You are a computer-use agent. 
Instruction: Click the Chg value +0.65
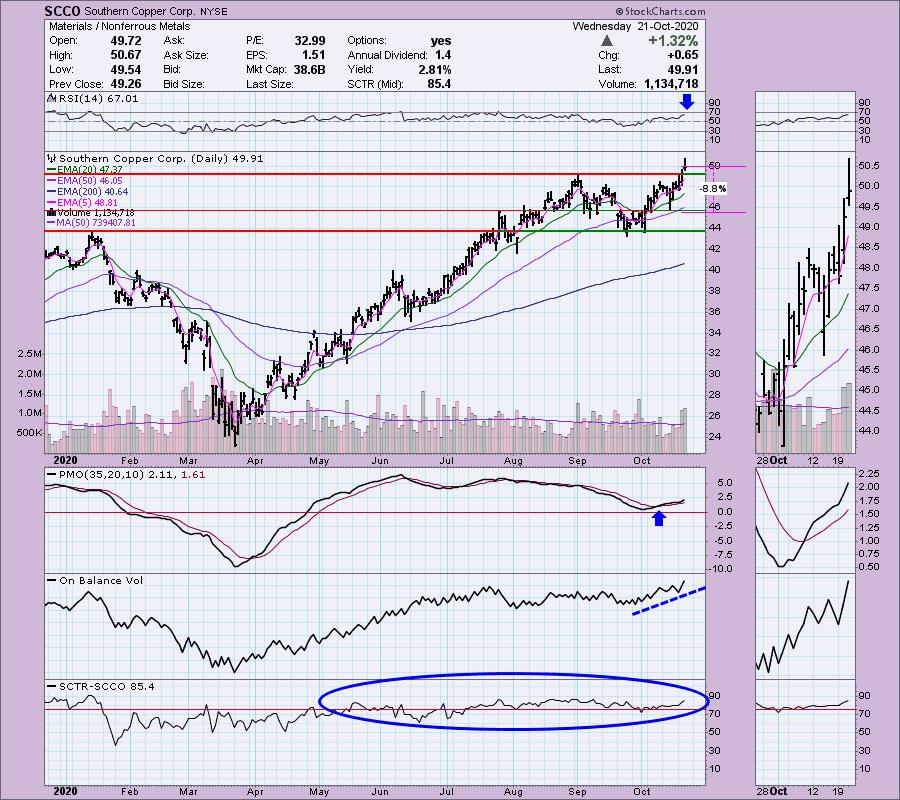[682, 55]
